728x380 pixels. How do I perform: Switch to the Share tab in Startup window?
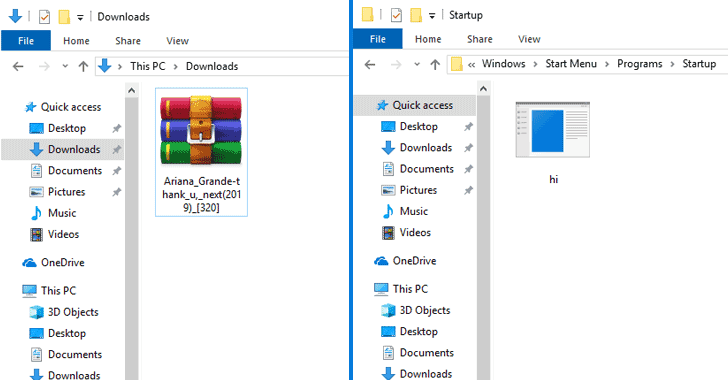(480, 39)
